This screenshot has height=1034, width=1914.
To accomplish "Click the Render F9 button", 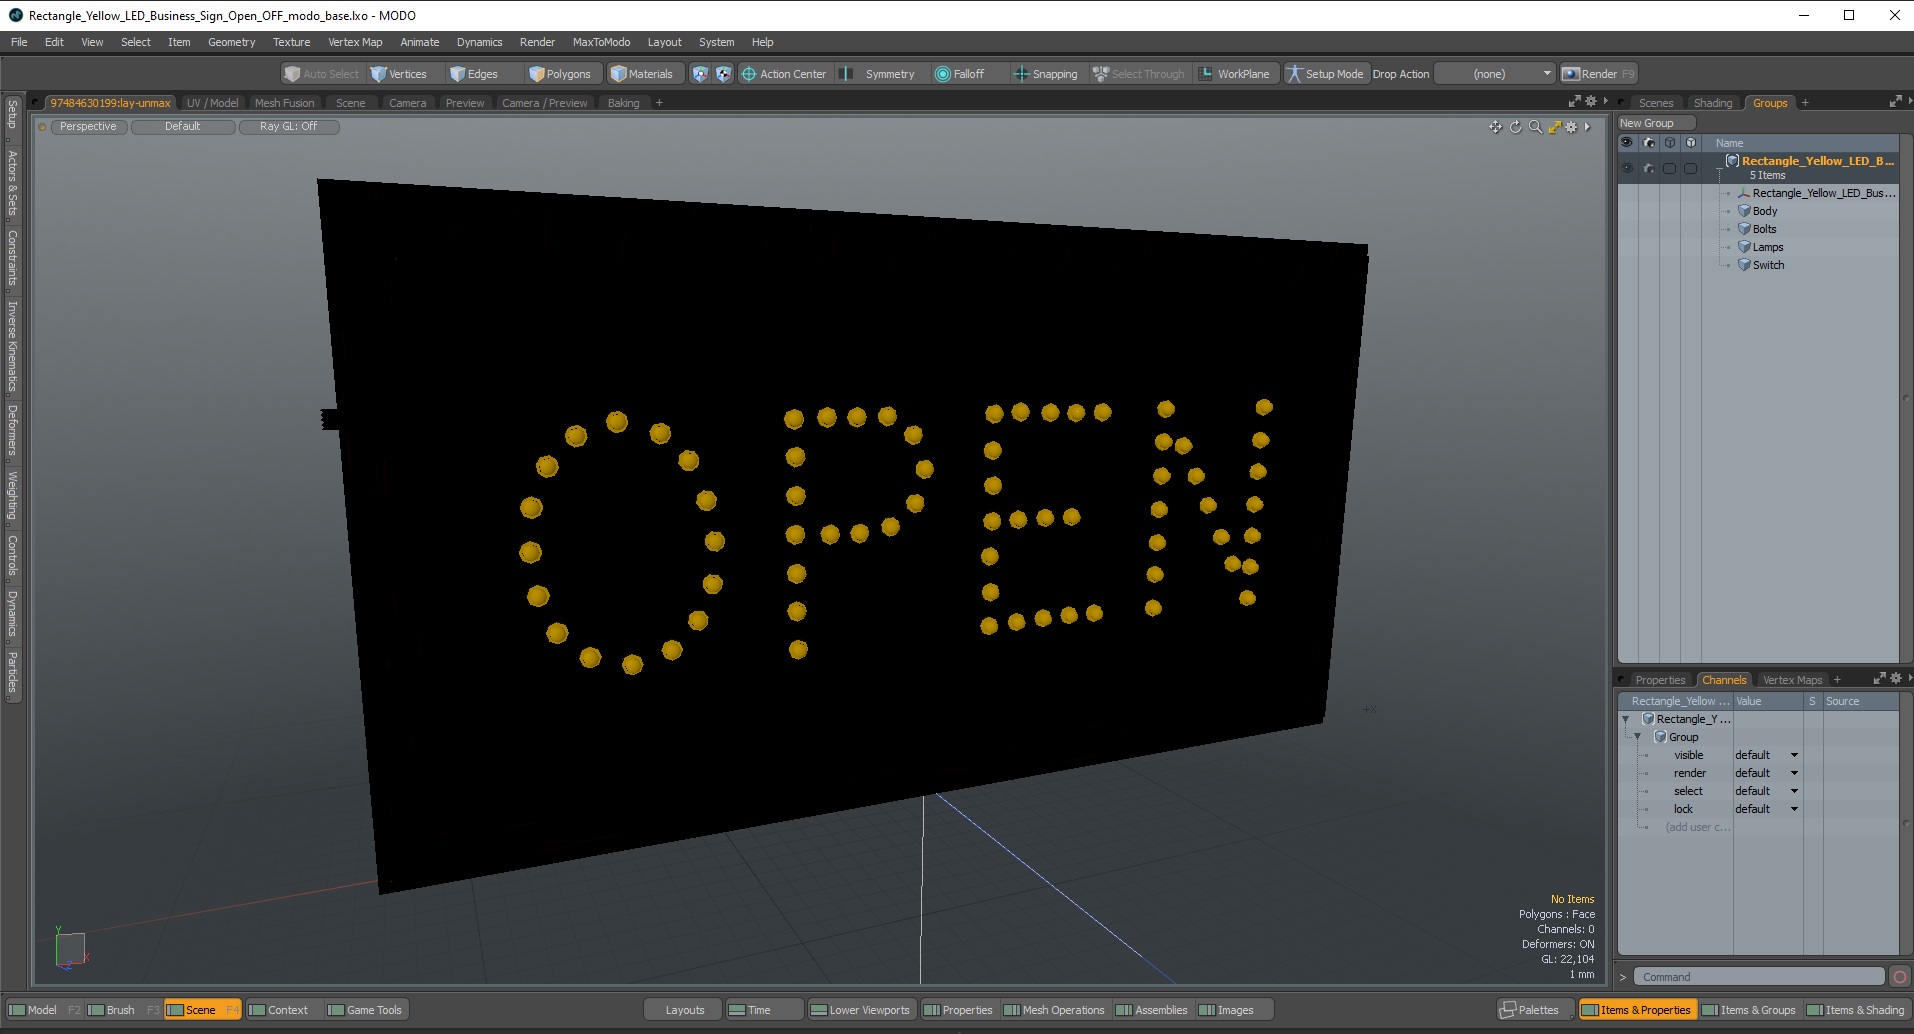I will 1598,74.
